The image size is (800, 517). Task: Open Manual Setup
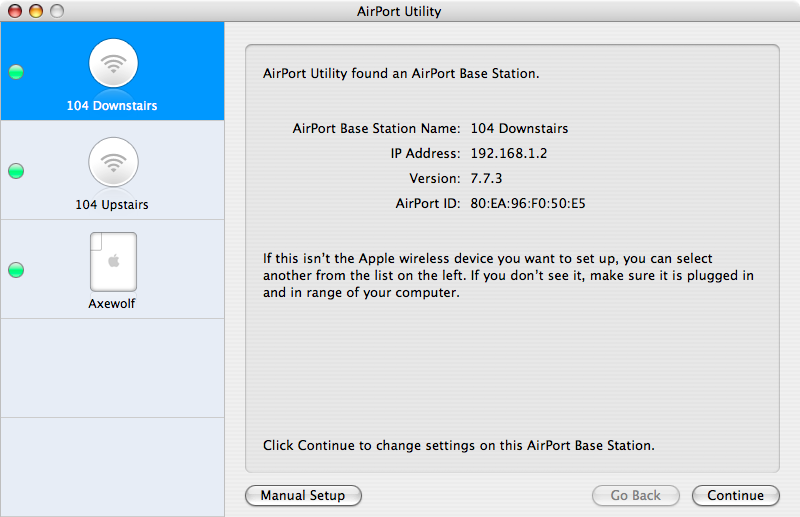tap(302, 495)
